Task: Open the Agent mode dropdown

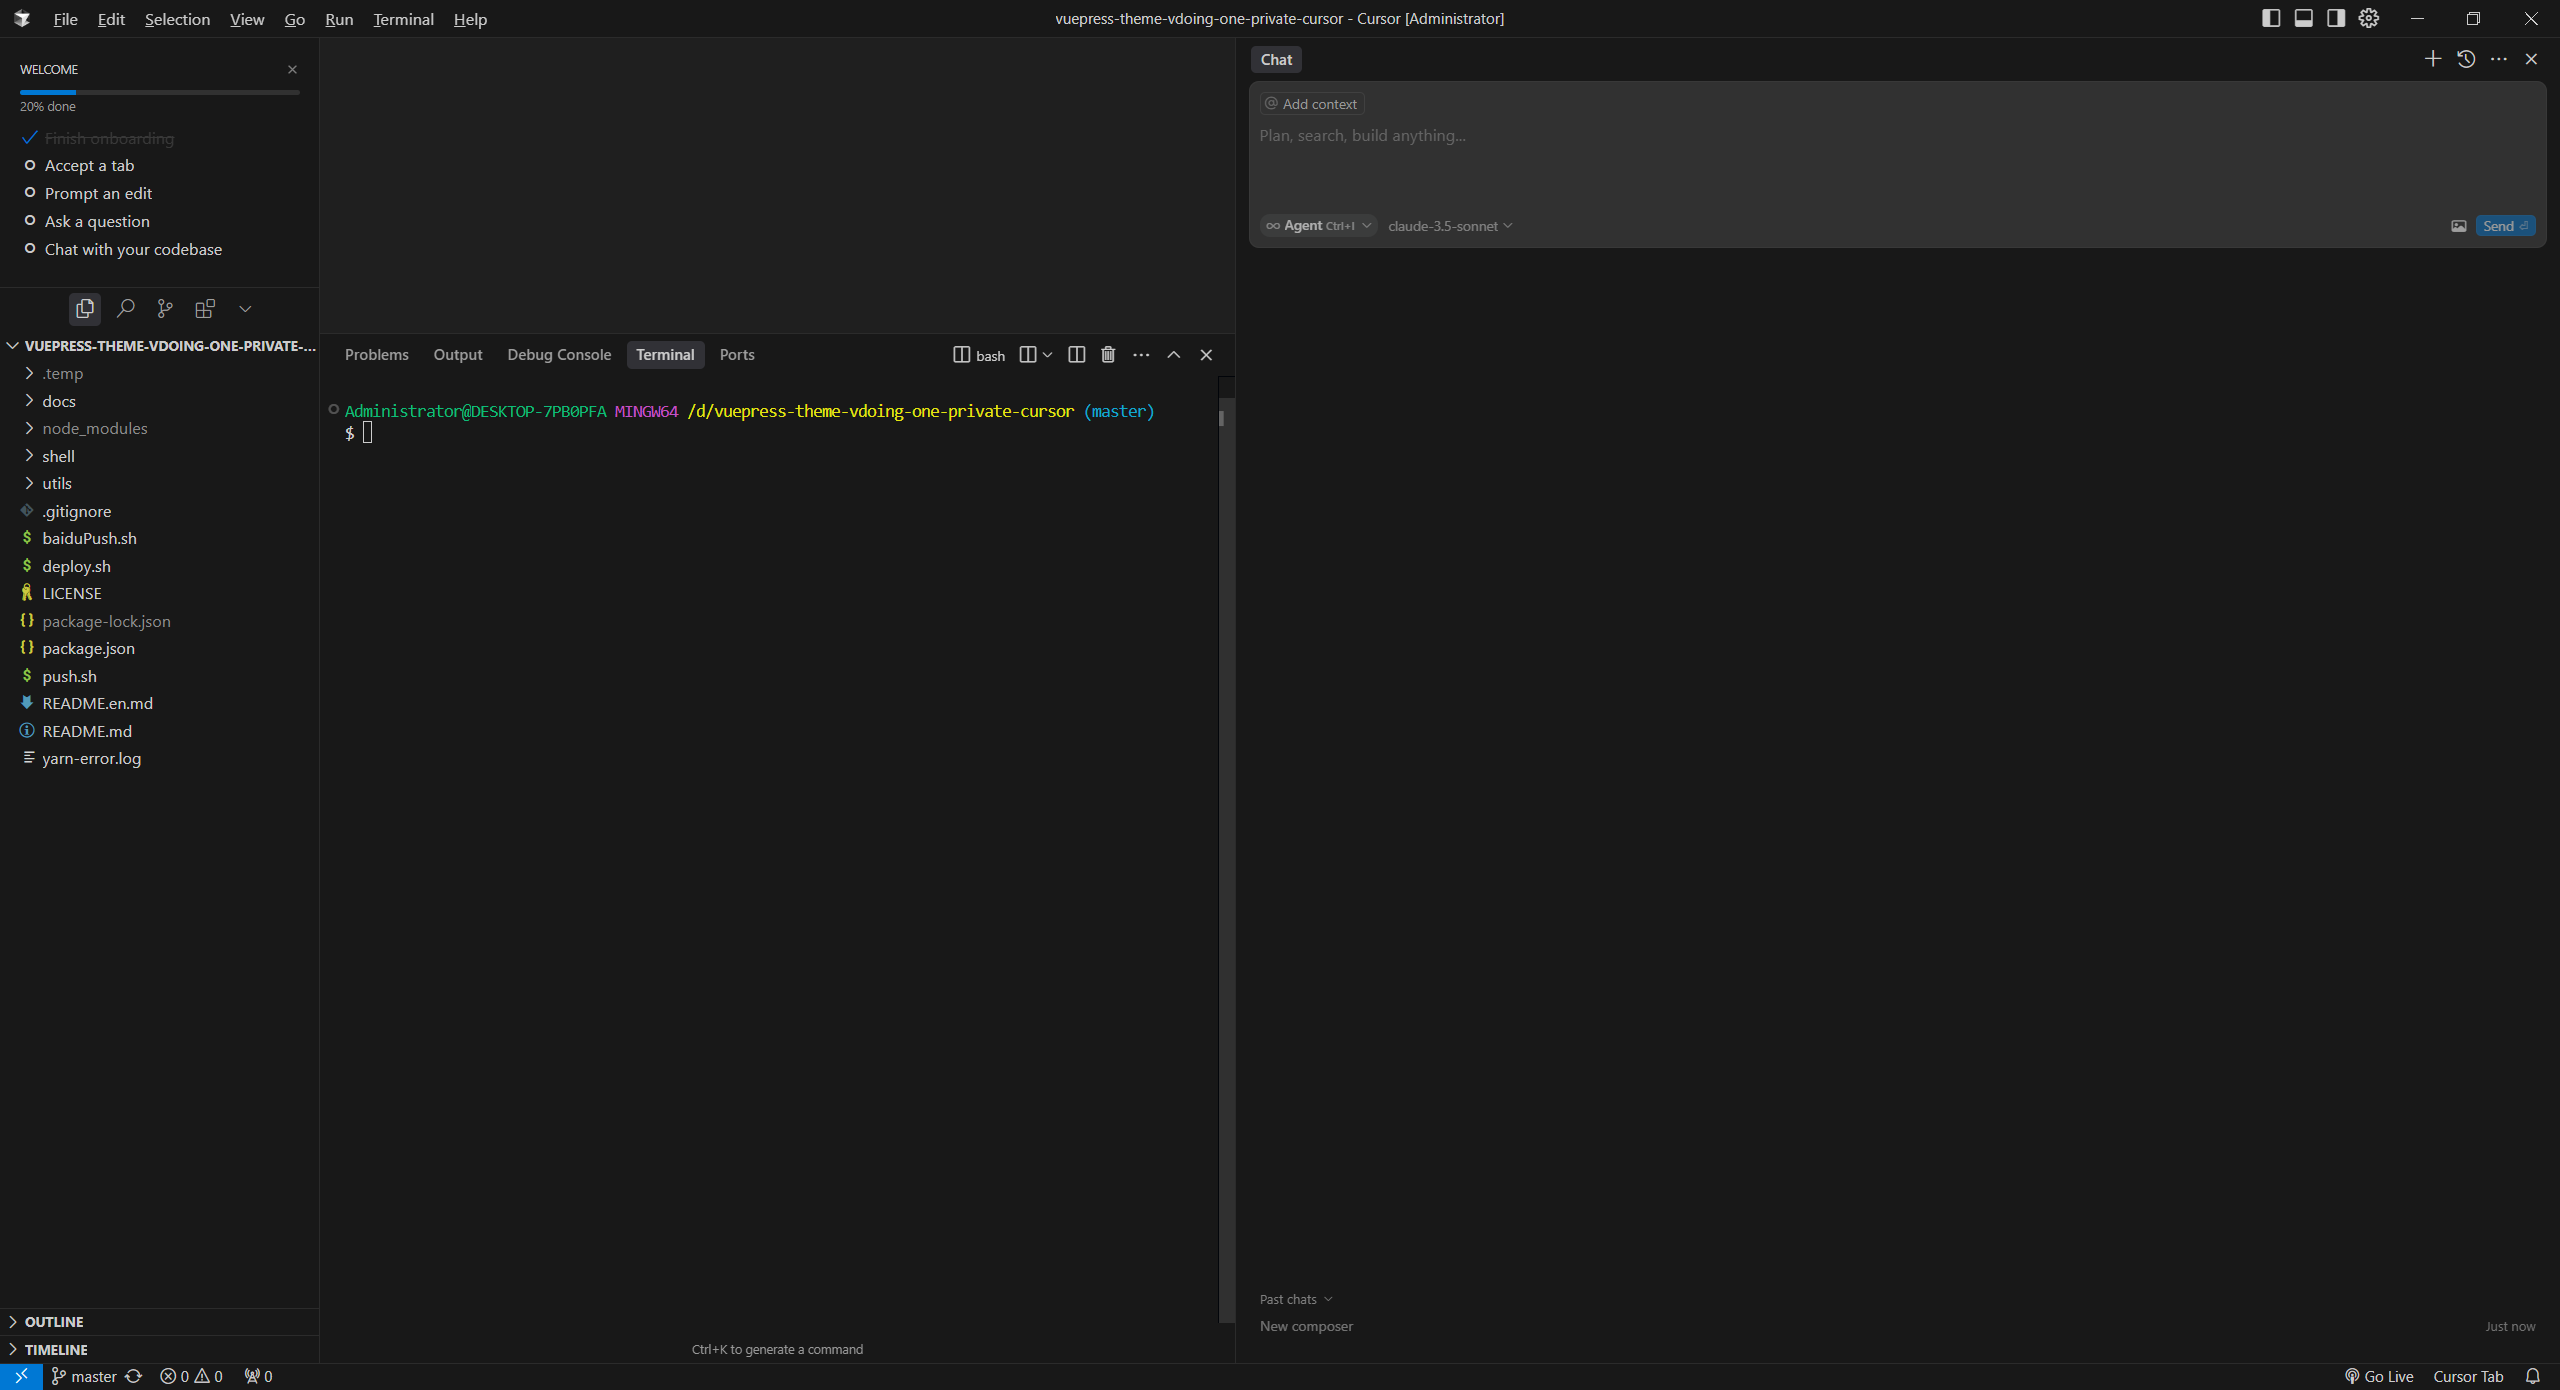Action: (x=1318, y=226)
